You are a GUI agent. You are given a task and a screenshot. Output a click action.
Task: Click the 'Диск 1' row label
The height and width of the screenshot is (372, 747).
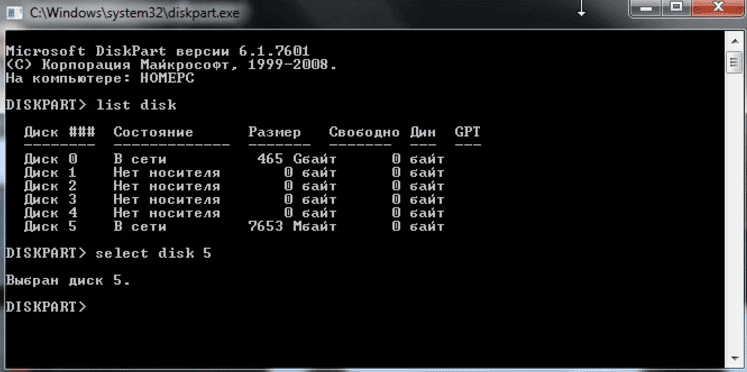[50, 172]
